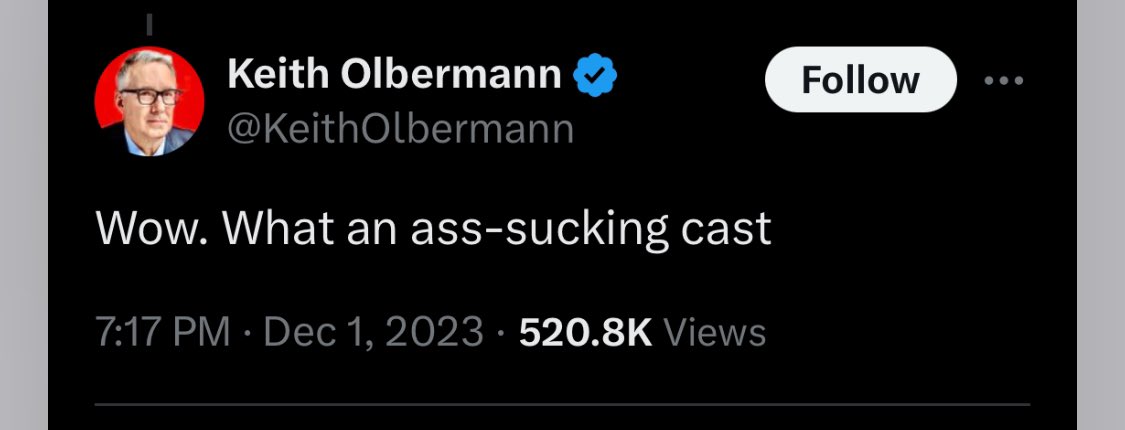Open the circular profile picture avatar

click(149, 101)
